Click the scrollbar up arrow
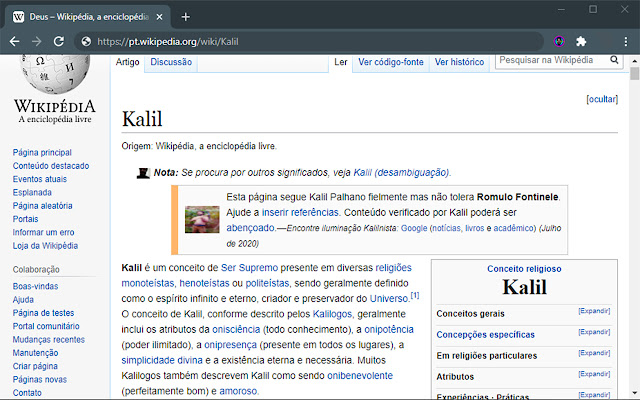Screen dimensions: 640x400 click(x=634, y=61)
